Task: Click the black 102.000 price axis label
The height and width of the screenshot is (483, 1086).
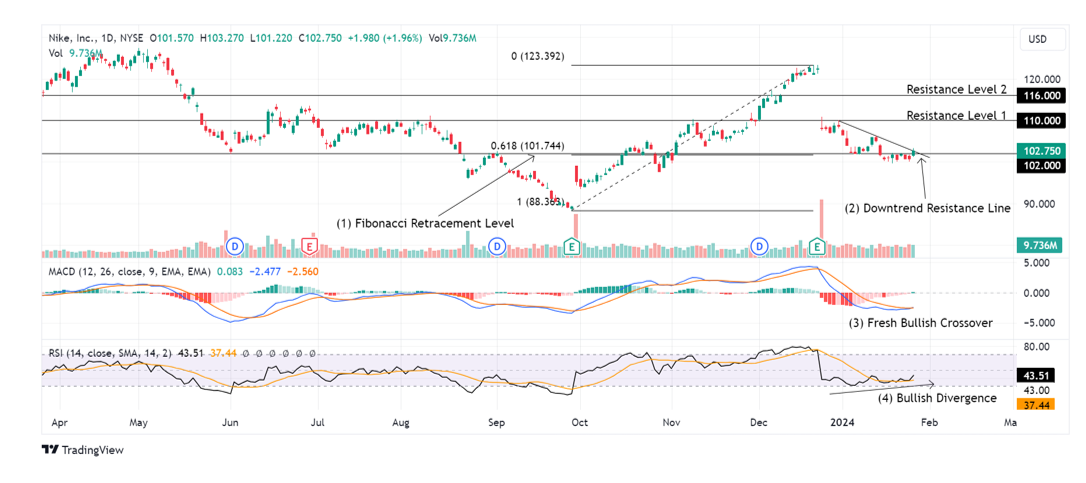Action: click(x=1039, y=166)
